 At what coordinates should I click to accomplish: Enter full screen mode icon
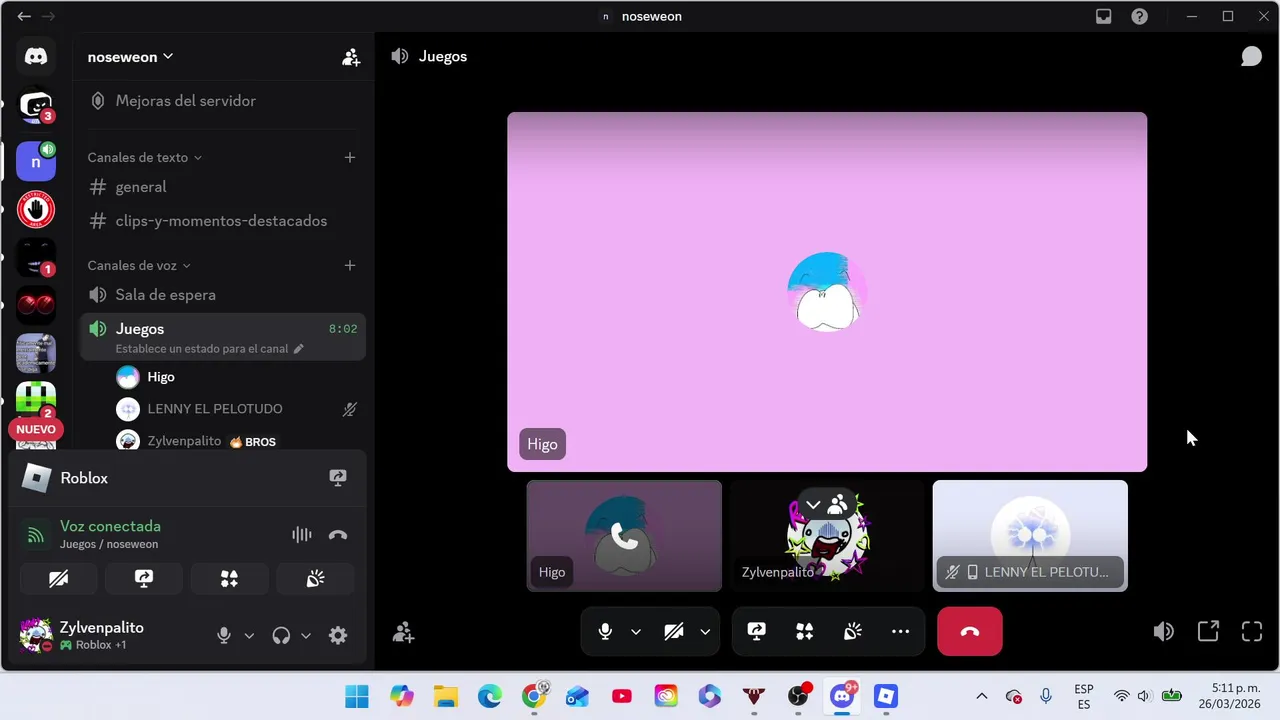tap(1252, 631)
